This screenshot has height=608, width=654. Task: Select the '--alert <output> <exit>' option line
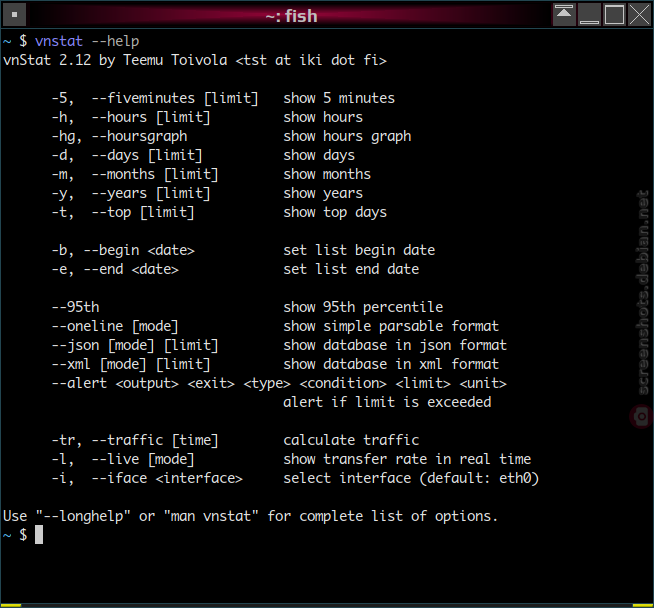point(279,384)
